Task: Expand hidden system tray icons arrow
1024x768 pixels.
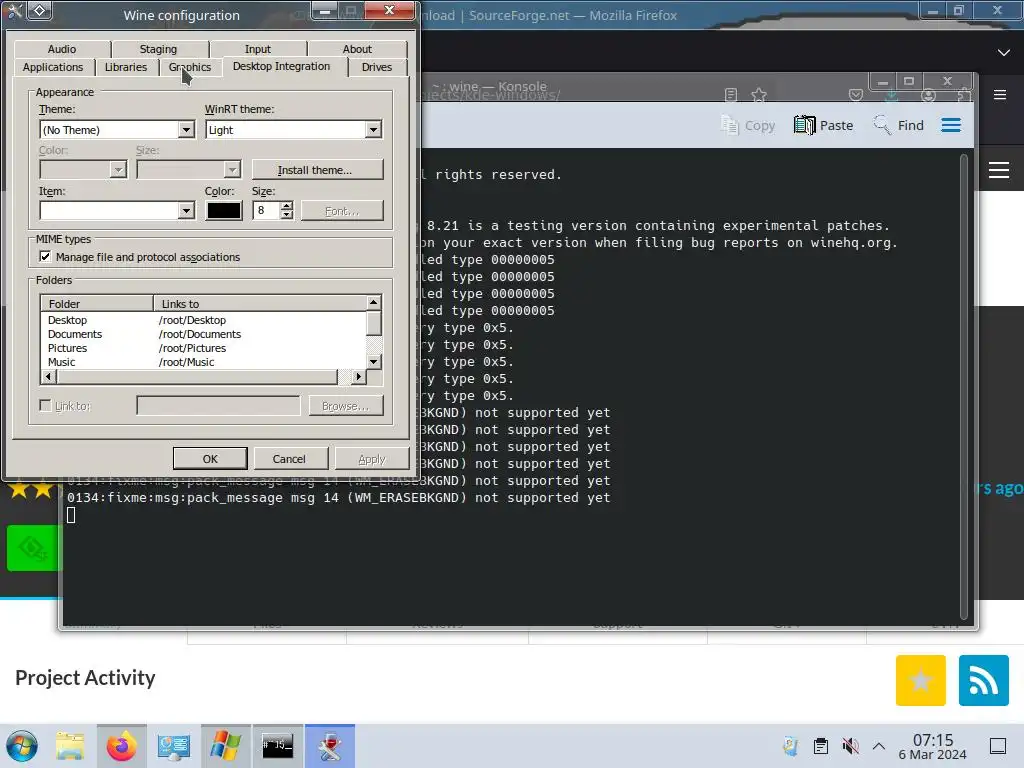Action: pyautogui.click(x=879, y=746)
